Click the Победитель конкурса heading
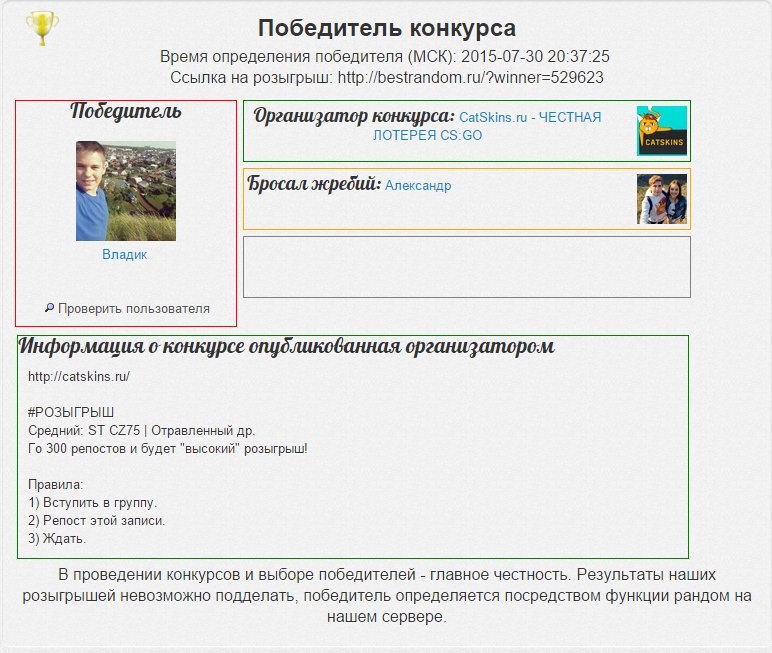Viewport: 772px width, 653px height. pos(387,28)
